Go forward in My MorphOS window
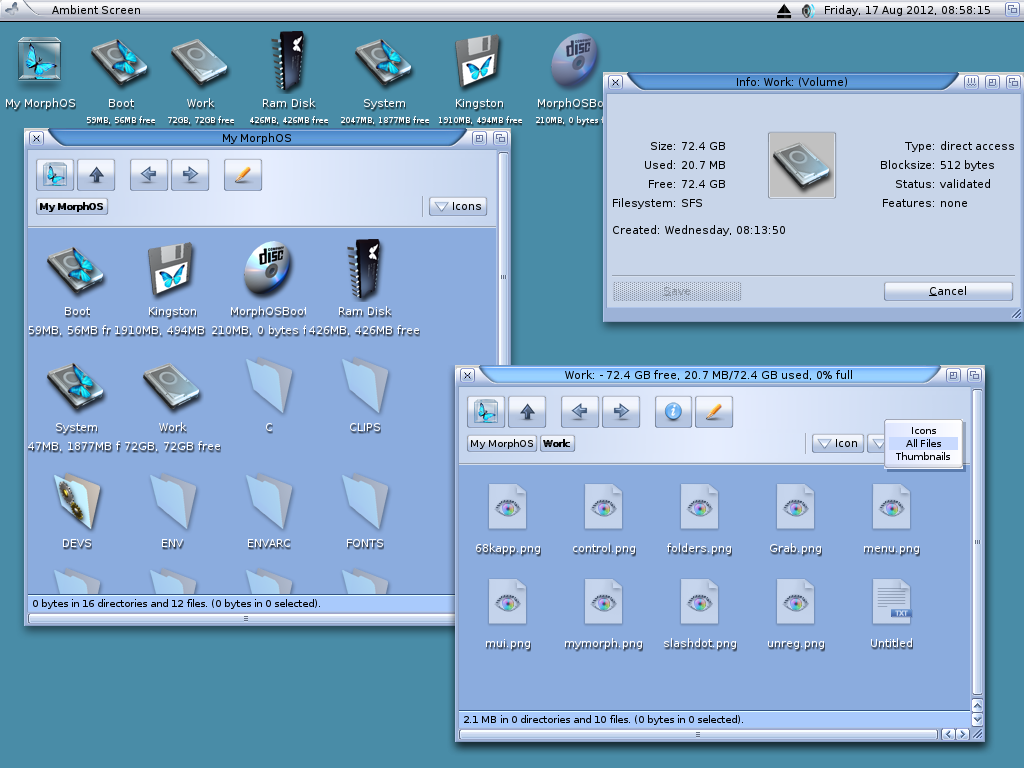1024x768 pixels. pyautogui.click(x=190, y=174)
